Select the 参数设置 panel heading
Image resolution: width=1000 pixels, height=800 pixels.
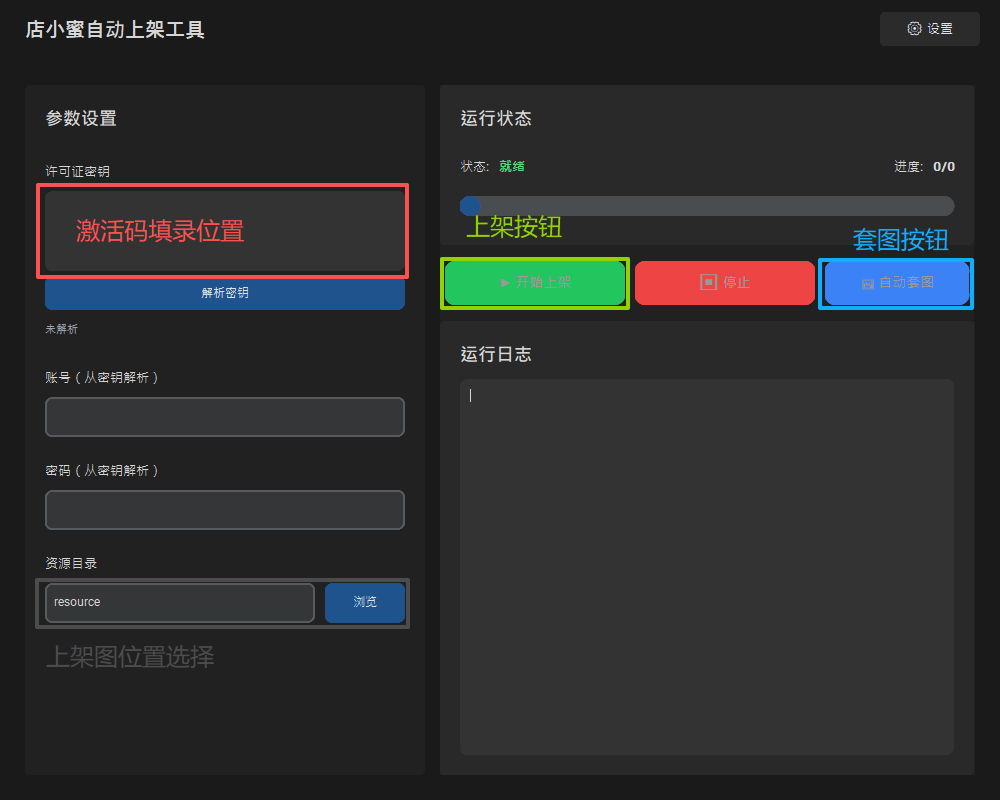coord(81,119)
